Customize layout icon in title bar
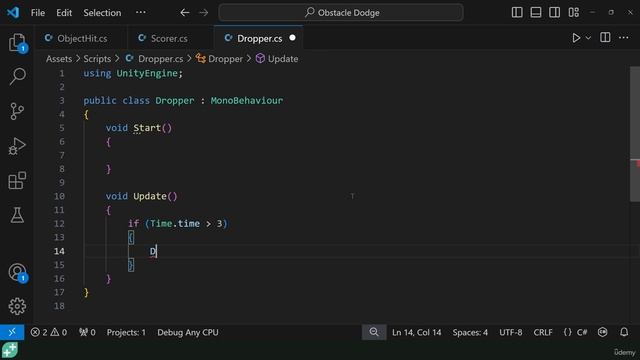Screen dimensions: 640x360 tap(573, 12)
